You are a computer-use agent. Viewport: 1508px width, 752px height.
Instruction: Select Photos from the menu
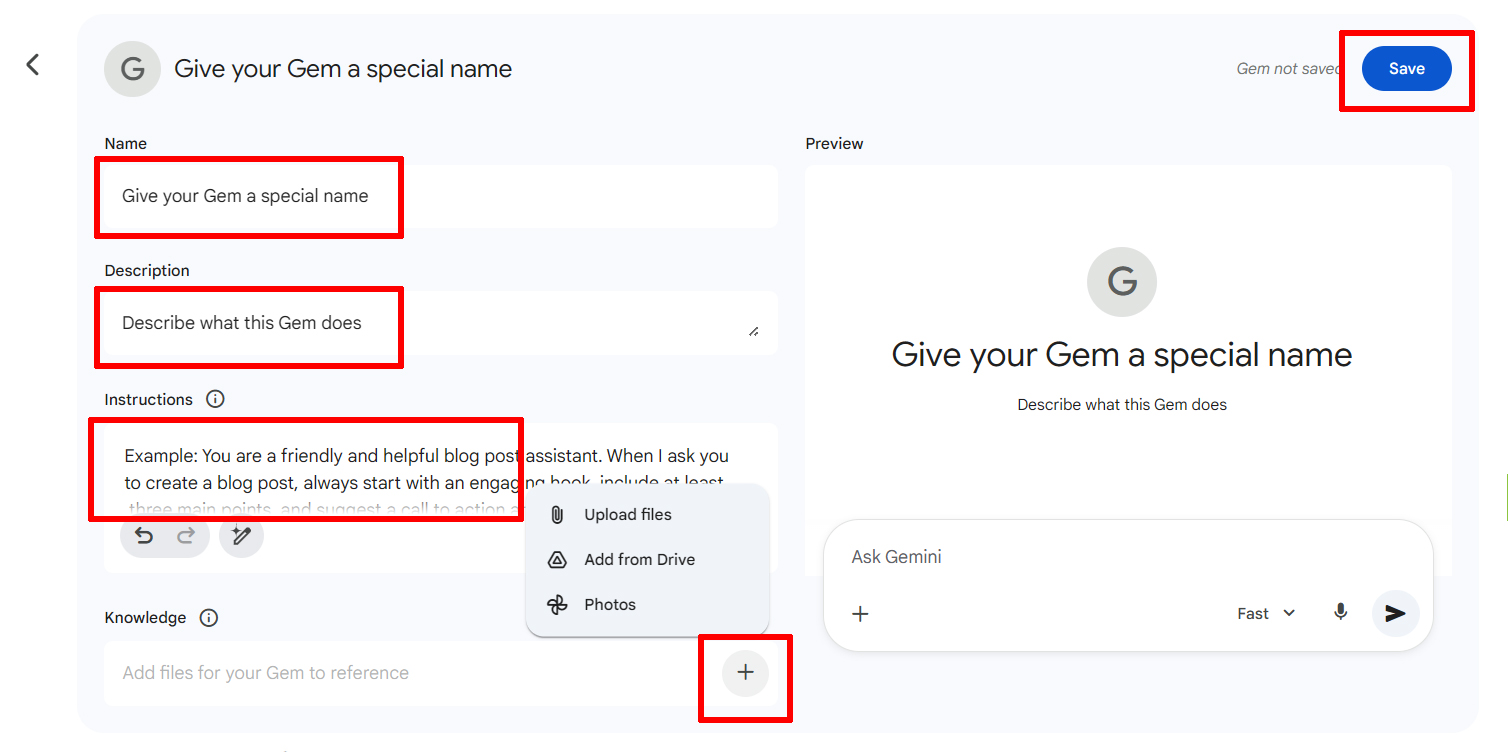609,605
